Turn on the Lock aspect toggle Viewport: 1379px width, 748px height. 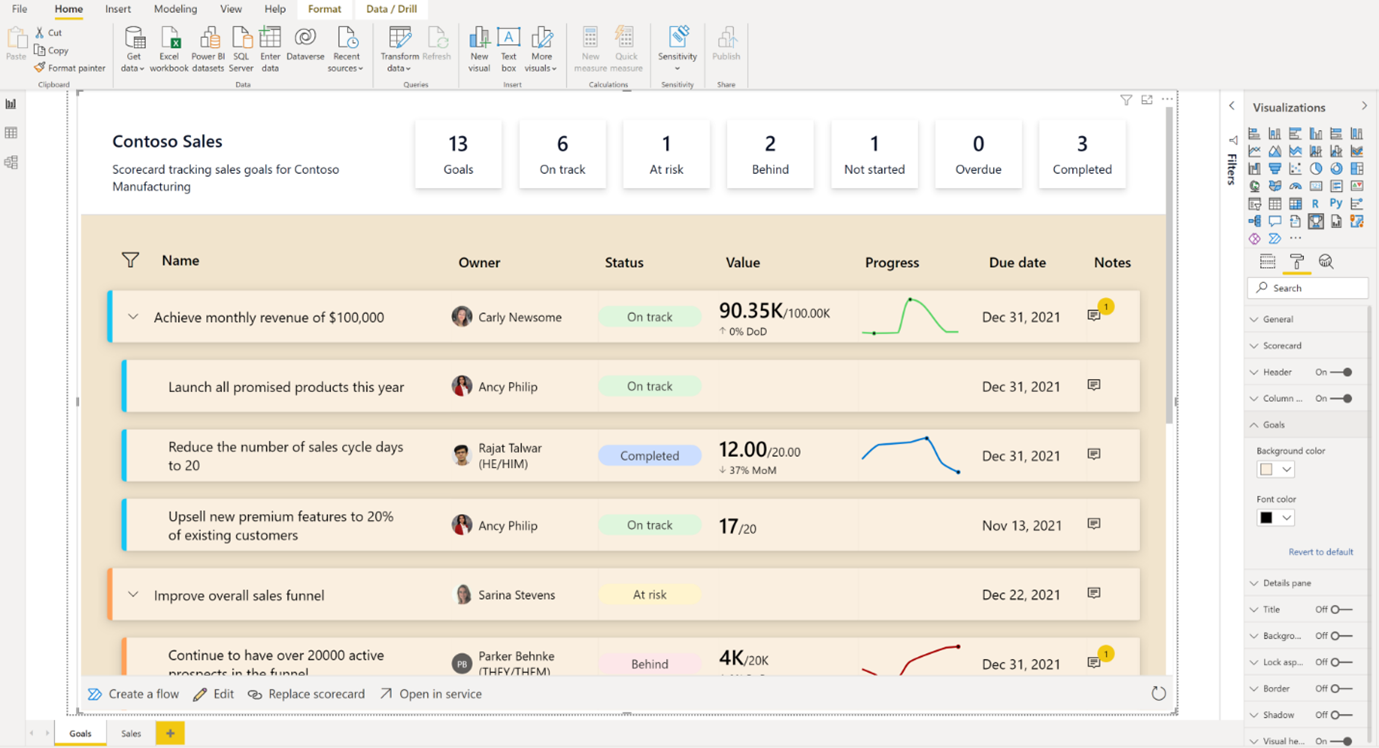tap(1342, 662)
